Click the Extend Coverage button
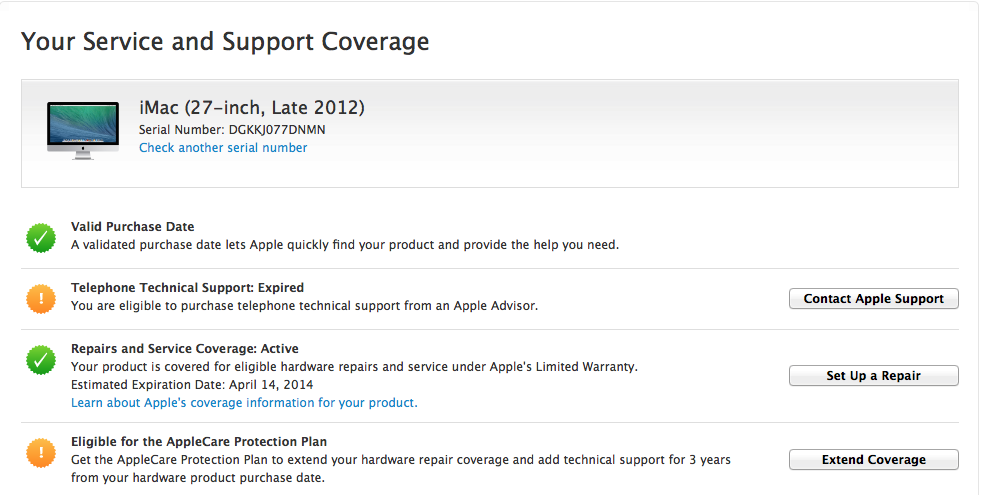Screen dimensions: 981x495 (873, 459)
